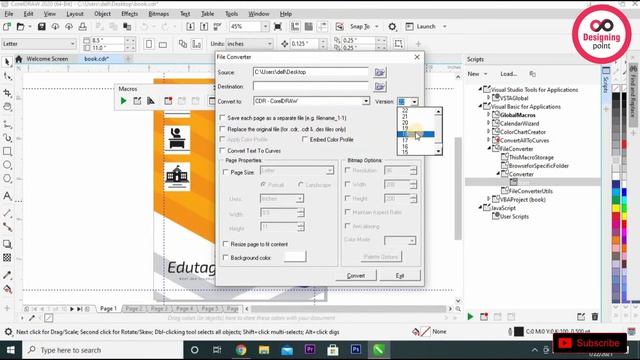
Task: Enable the Page Size checkbox
Action: 225,172
